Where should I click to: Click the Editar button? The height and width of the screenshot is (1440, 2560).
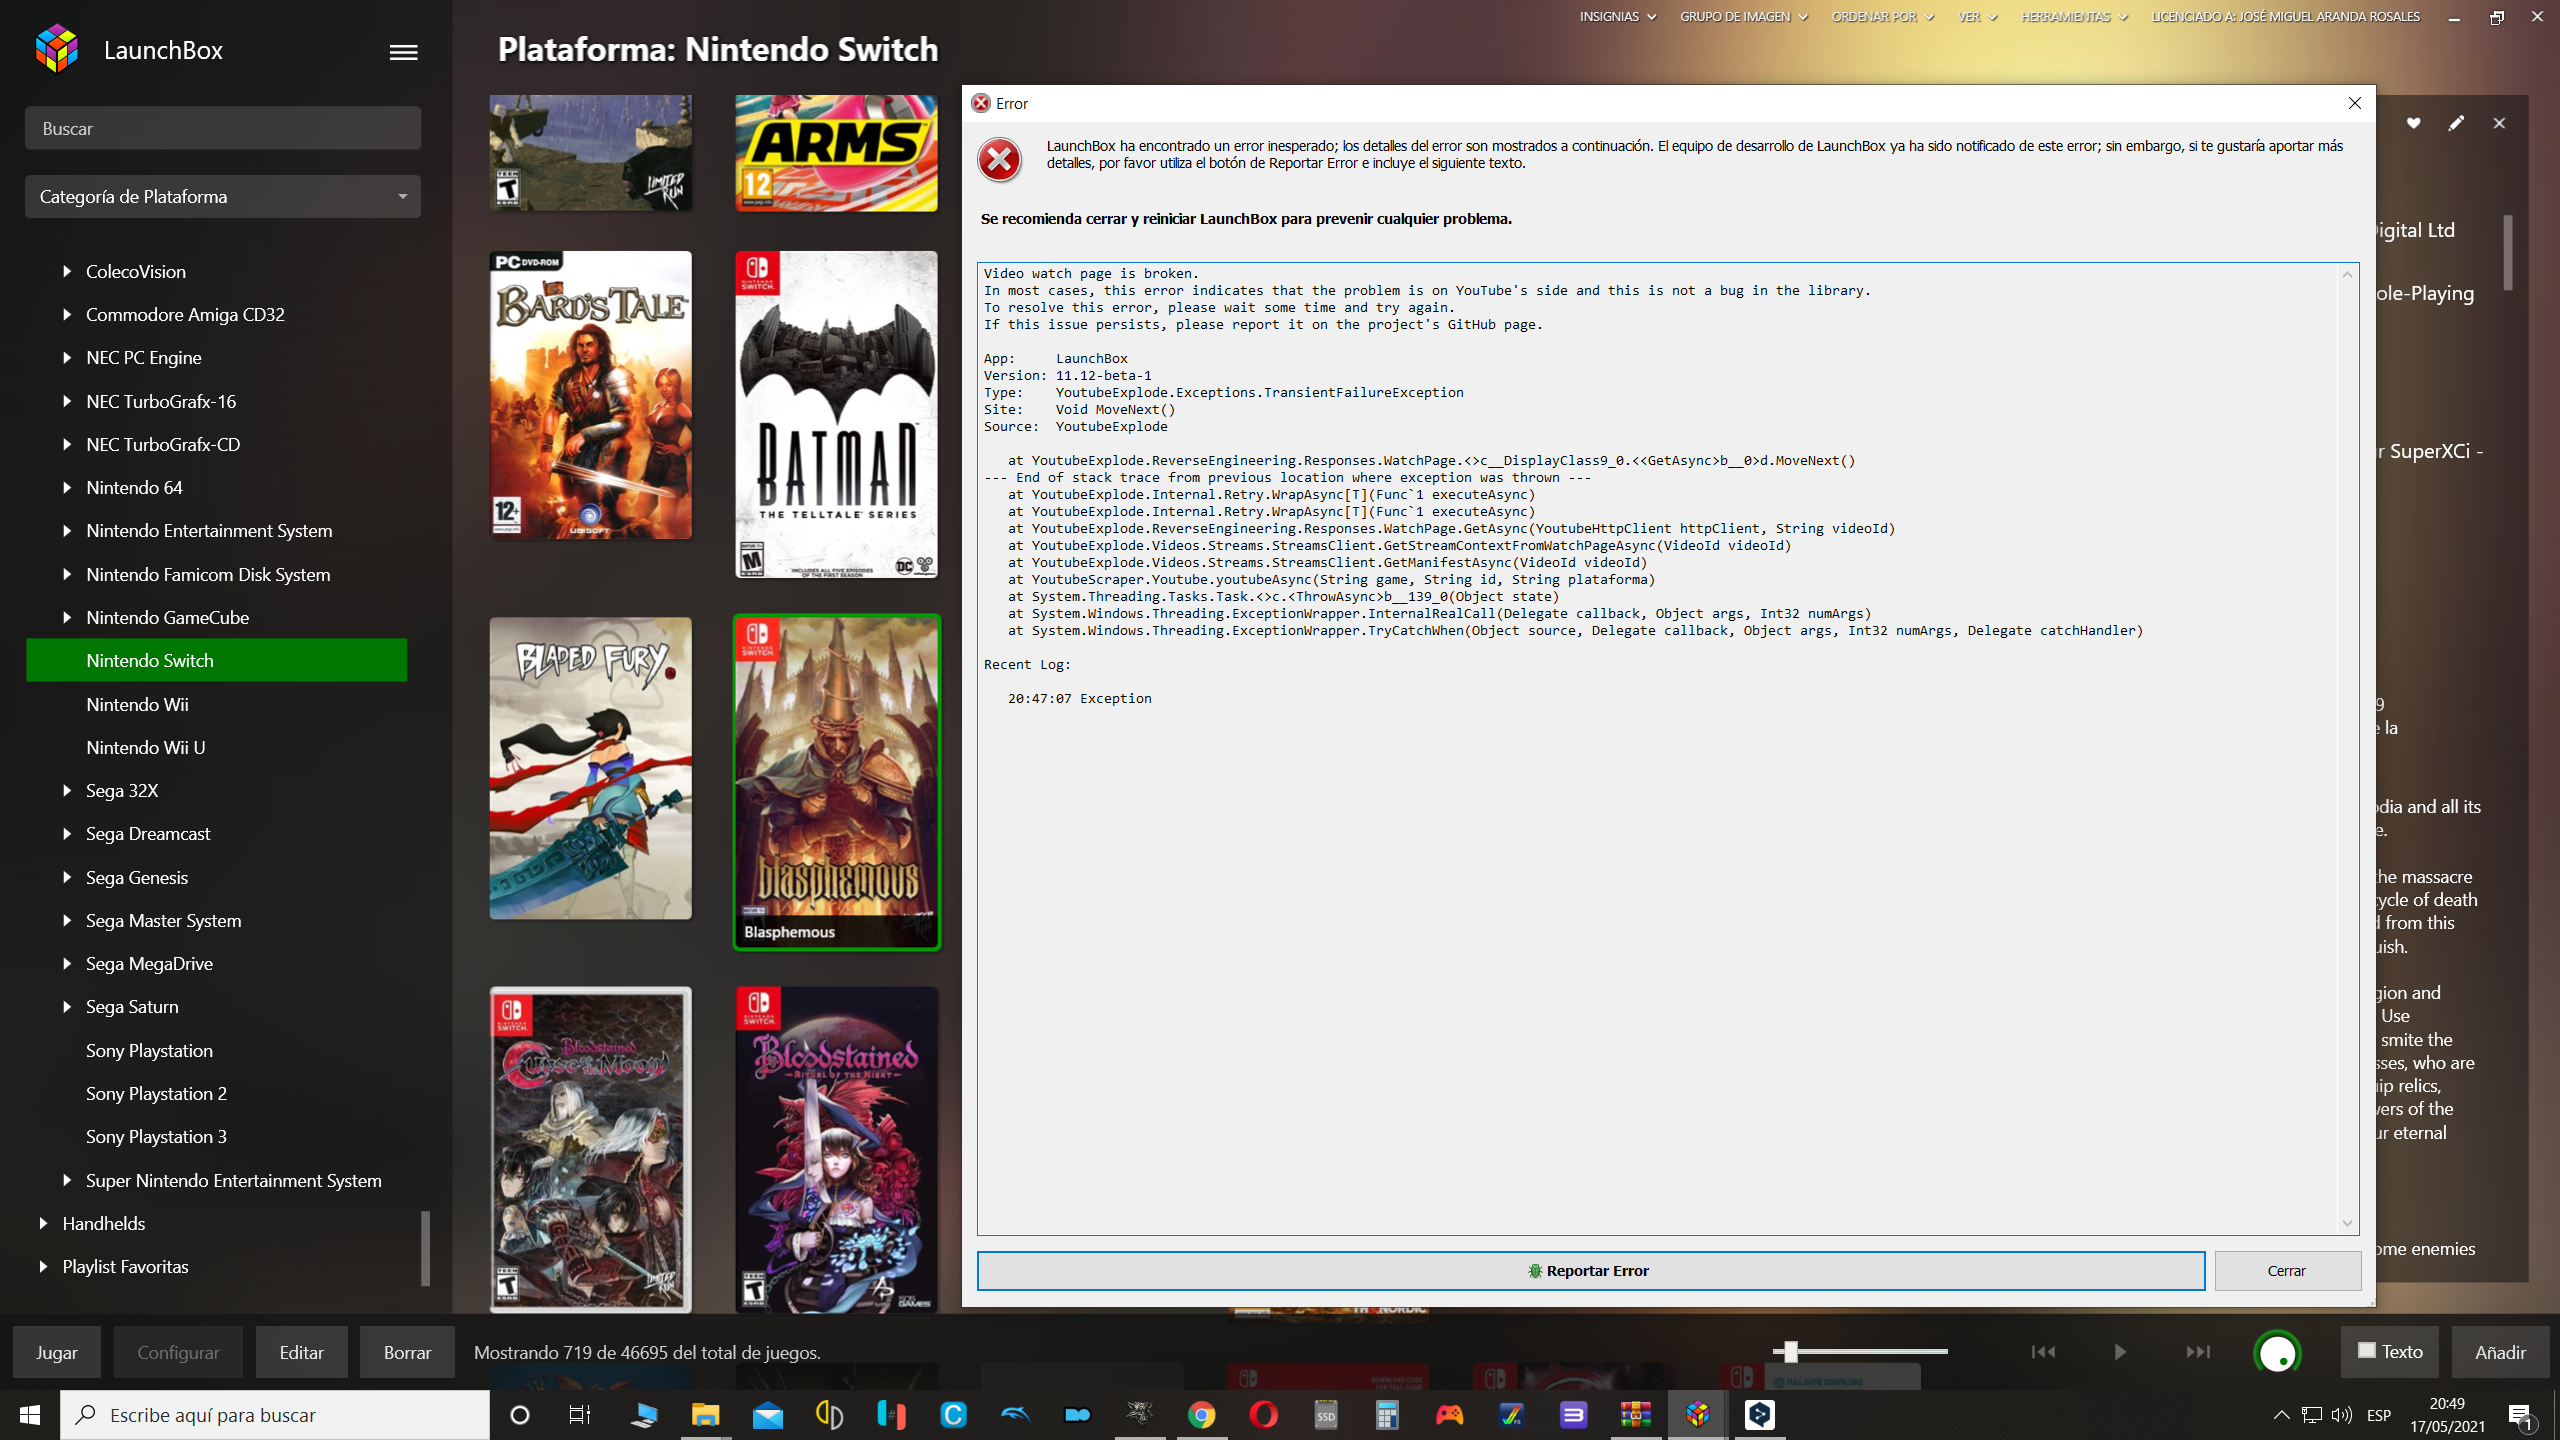point(301,1352)
